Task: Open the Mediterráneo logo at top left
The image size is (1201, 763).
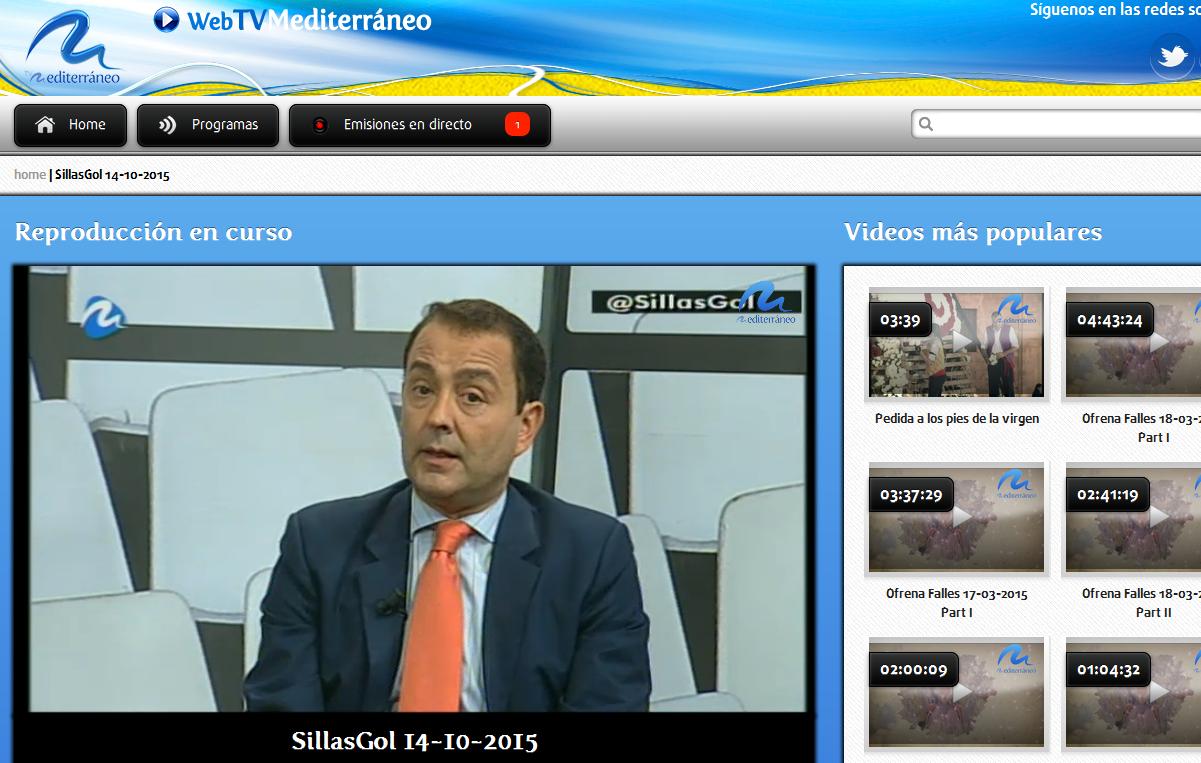Action: click(x=74, y=48)
